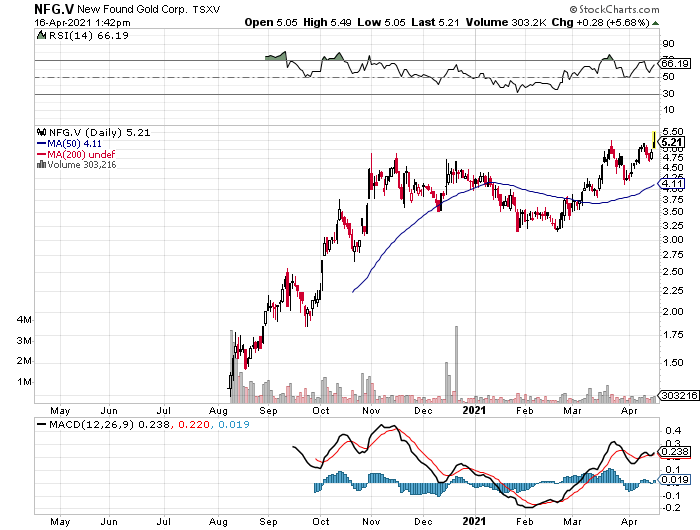Click the Volume 303.2K header value

pyautogui.click(x=506, y=22)
